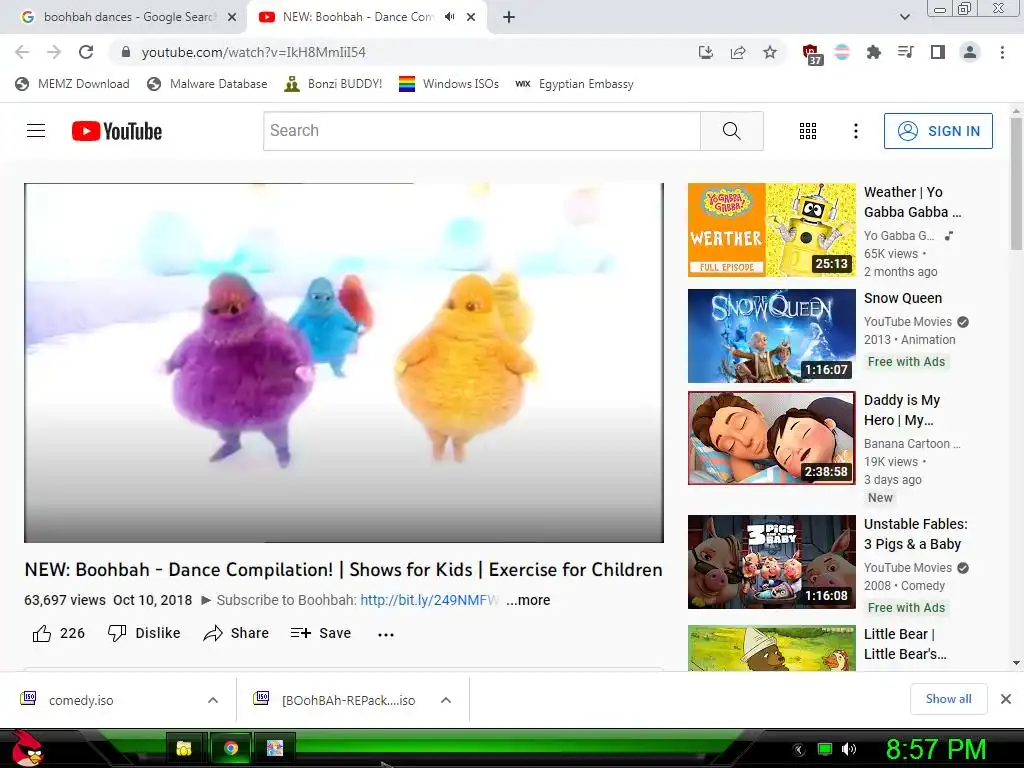Screen dimensions: 1024x768
Task: Click the Share button under video
Action: (236, 633)
